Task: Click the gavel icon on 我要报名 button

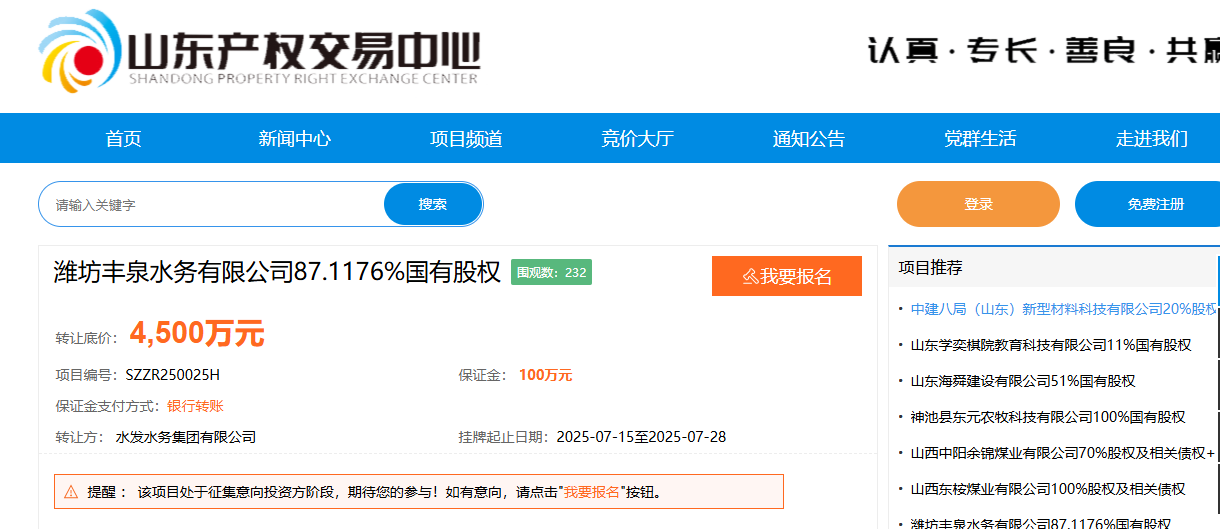Action: (750, 277)
